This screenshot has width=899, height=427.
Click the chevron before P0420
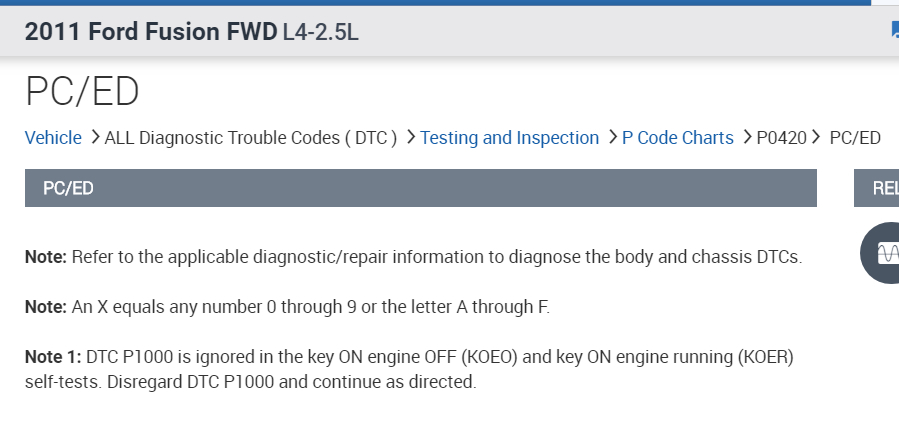(746, 138)
